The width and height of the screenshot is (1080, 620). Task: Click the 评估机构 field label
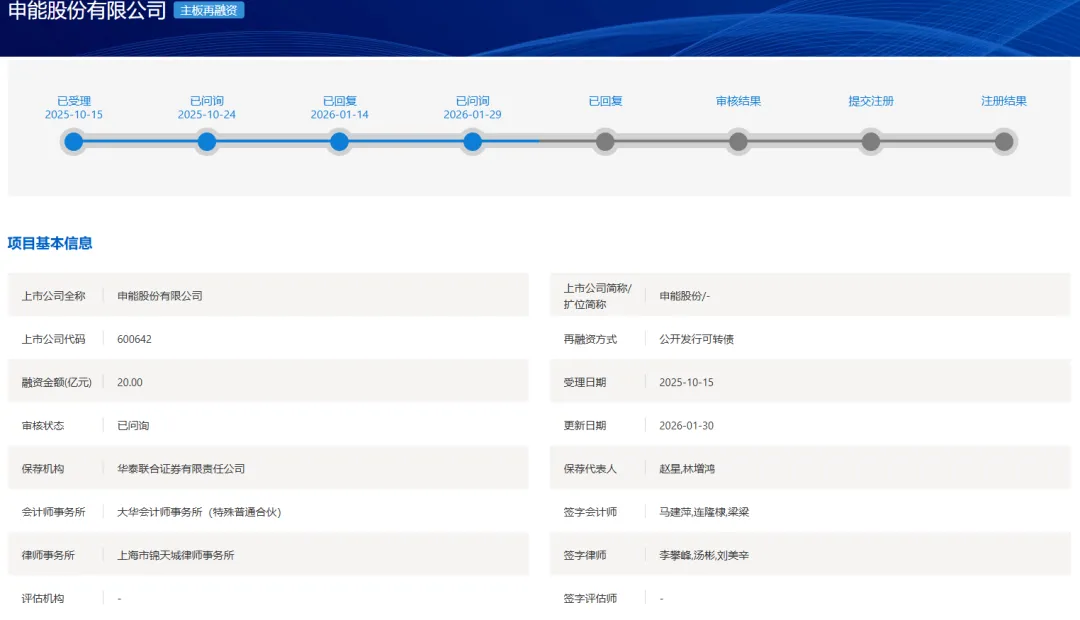coord(43,599)
